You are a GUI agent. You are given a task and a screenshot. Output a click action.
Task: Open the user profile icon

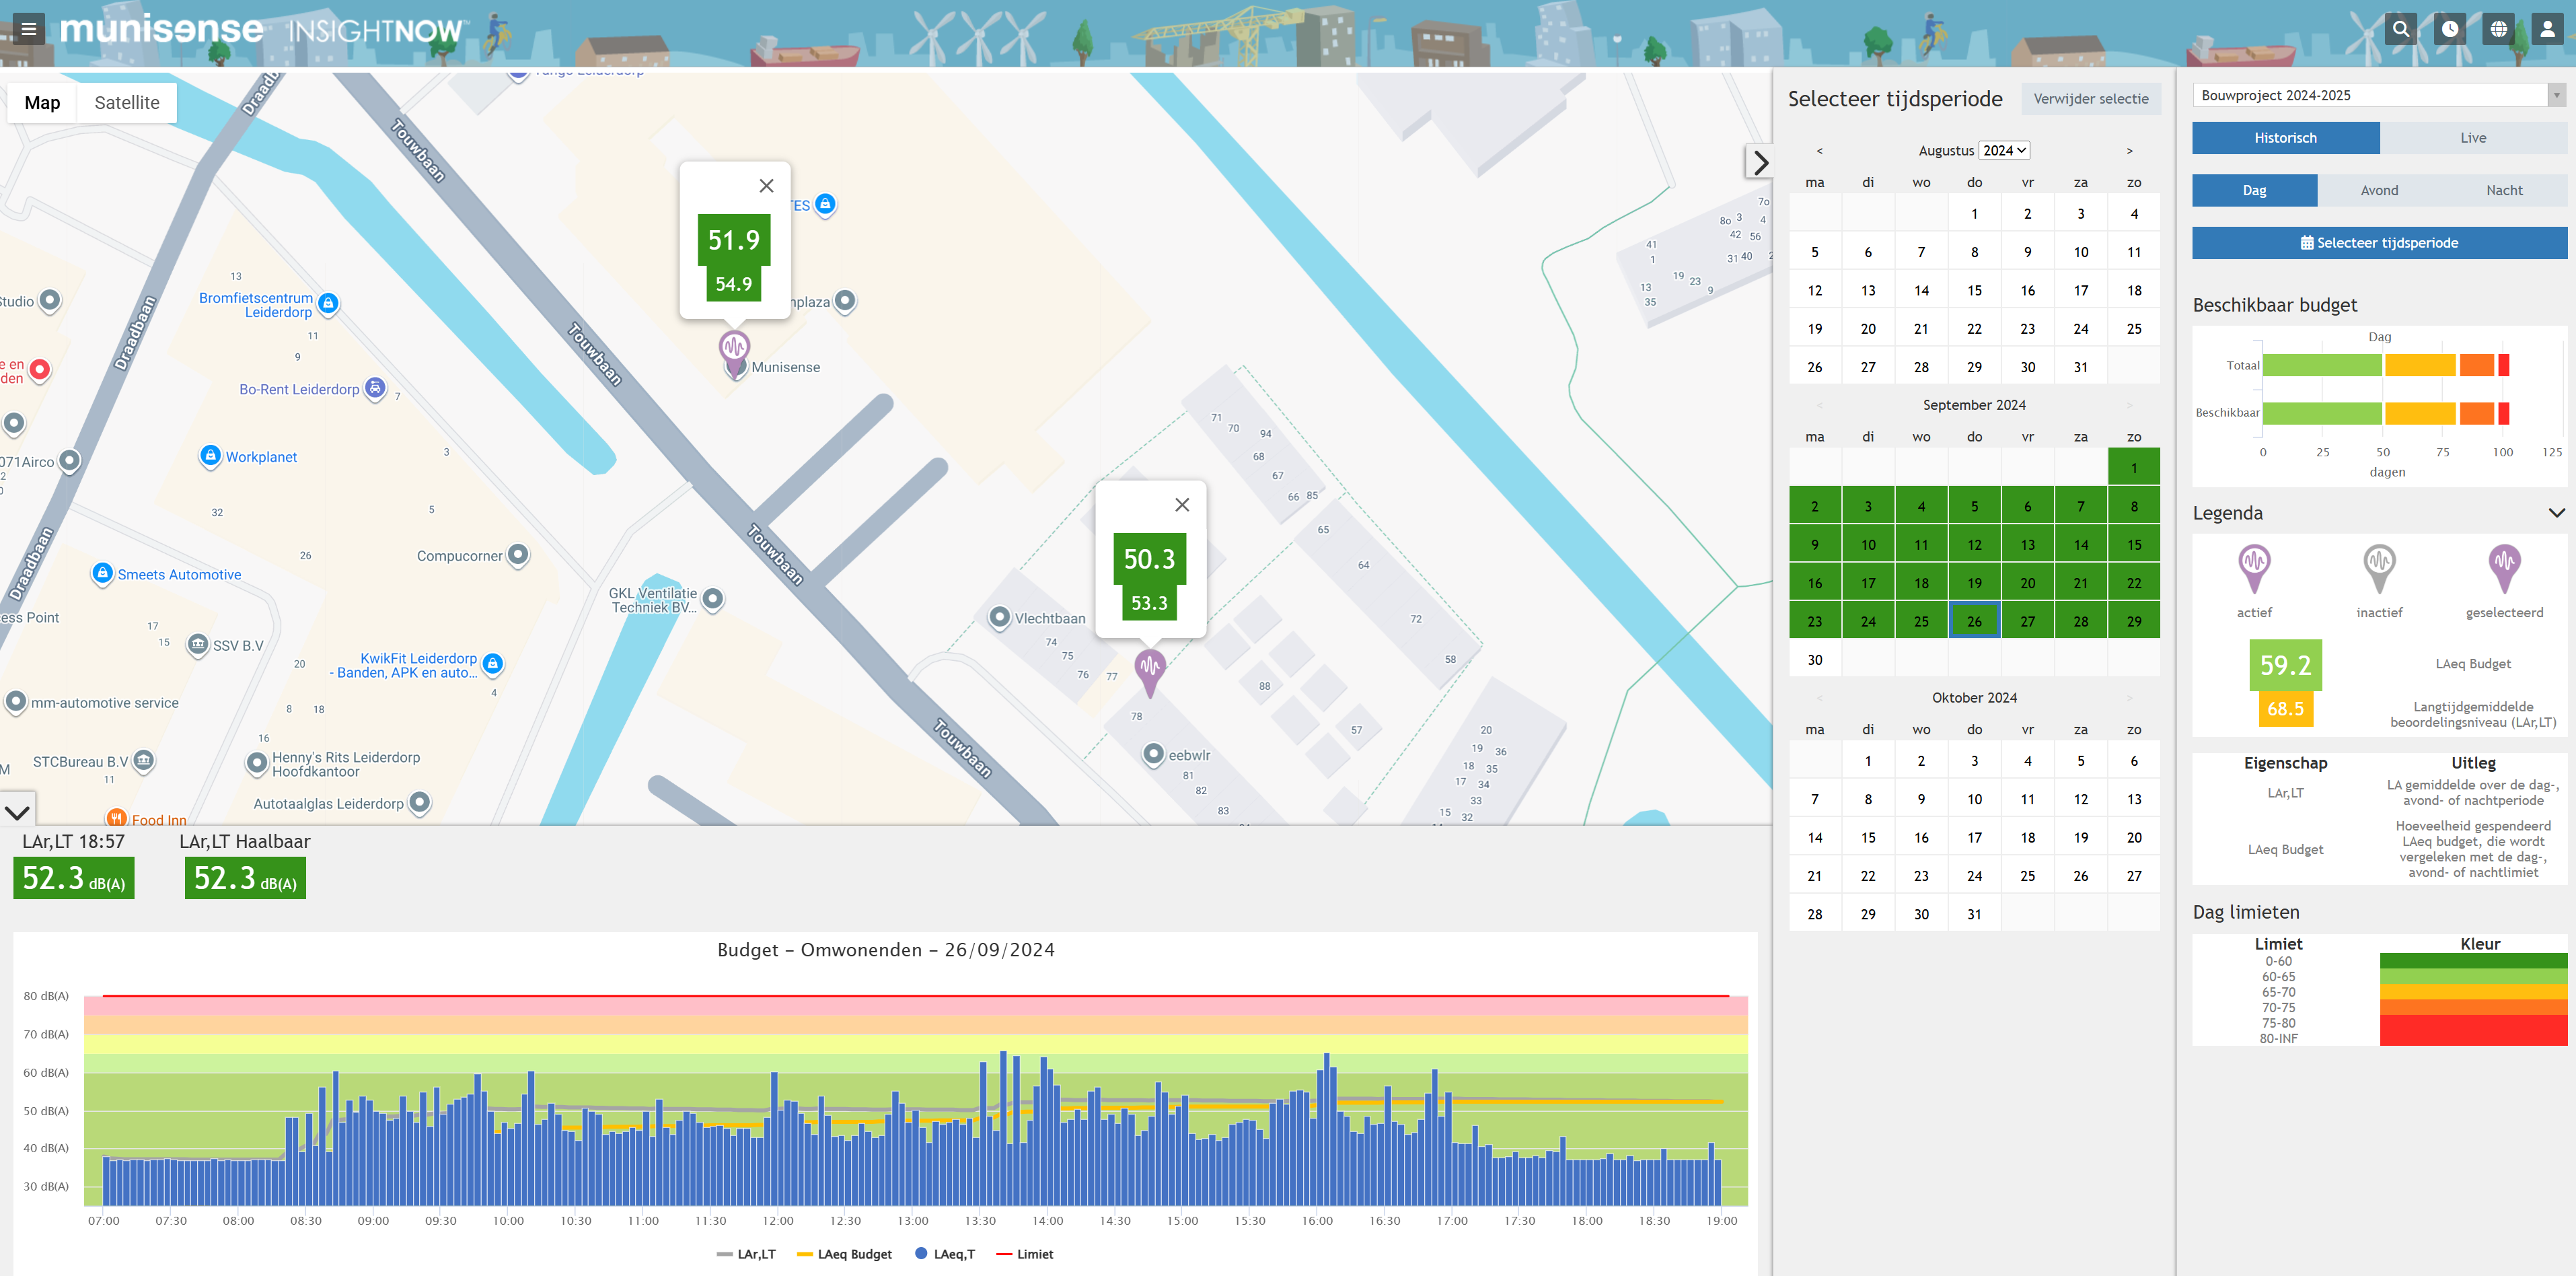pos(2547,29)
